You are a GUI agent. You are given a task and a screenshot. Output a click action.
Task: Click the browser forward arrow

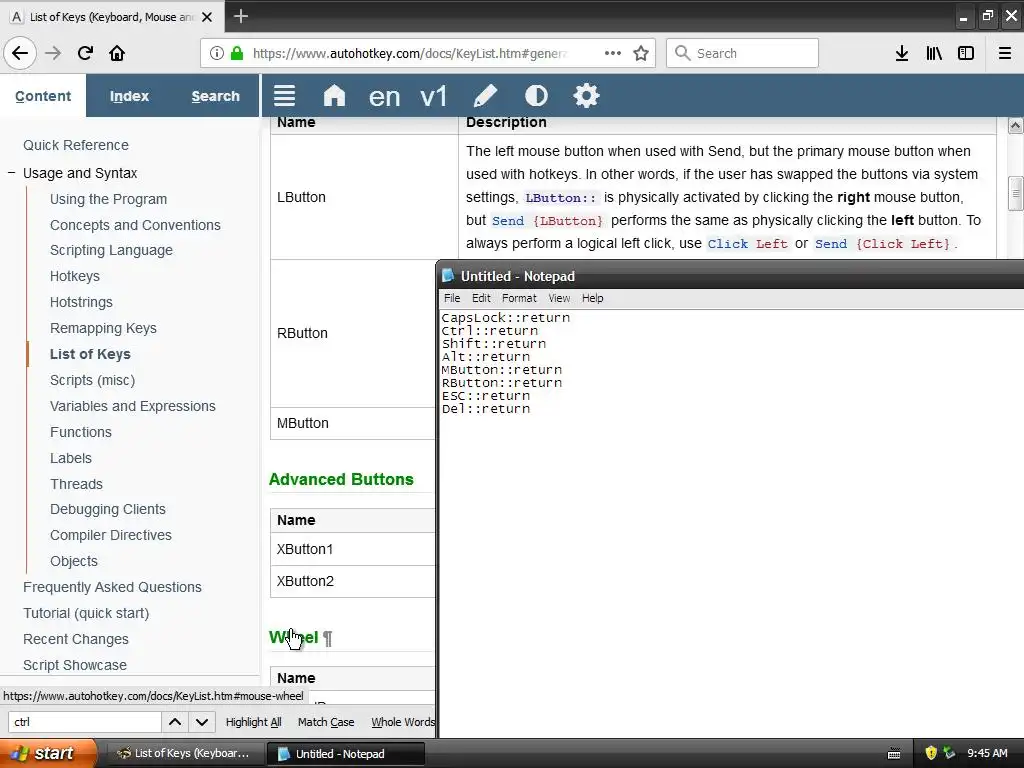point(53,53)
